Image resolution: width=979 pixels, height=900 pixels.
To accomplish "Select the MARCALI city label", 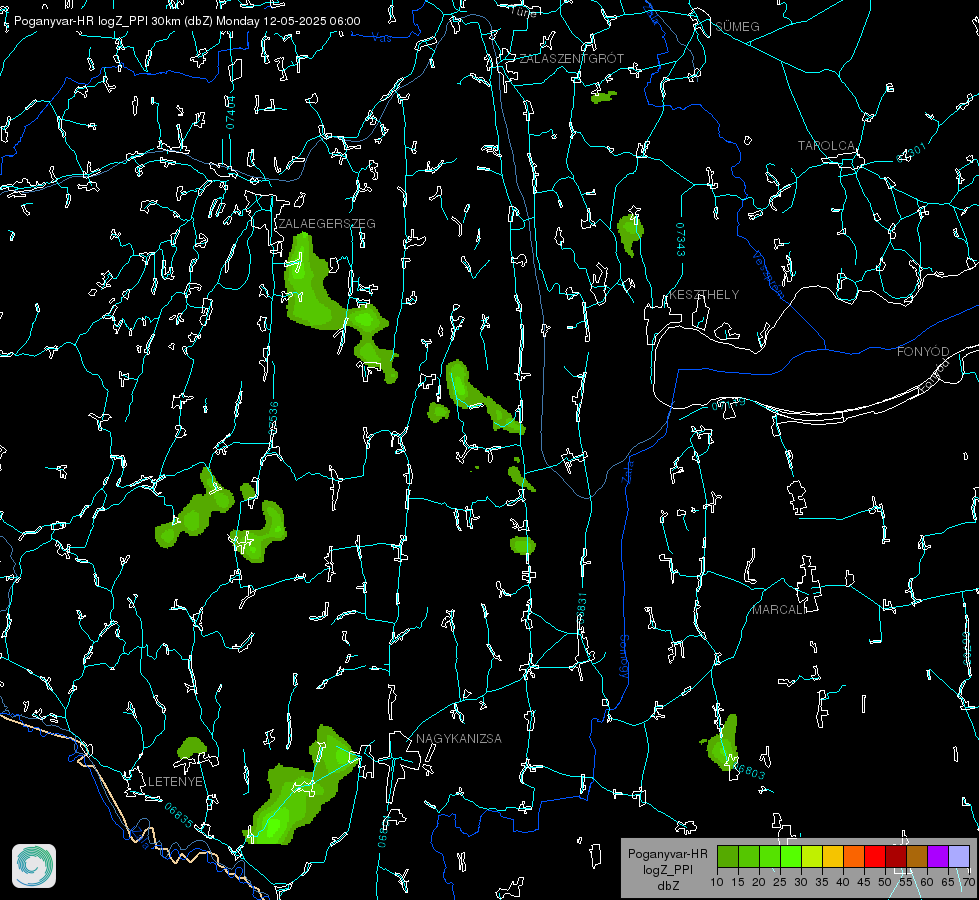I will point(778,610).
